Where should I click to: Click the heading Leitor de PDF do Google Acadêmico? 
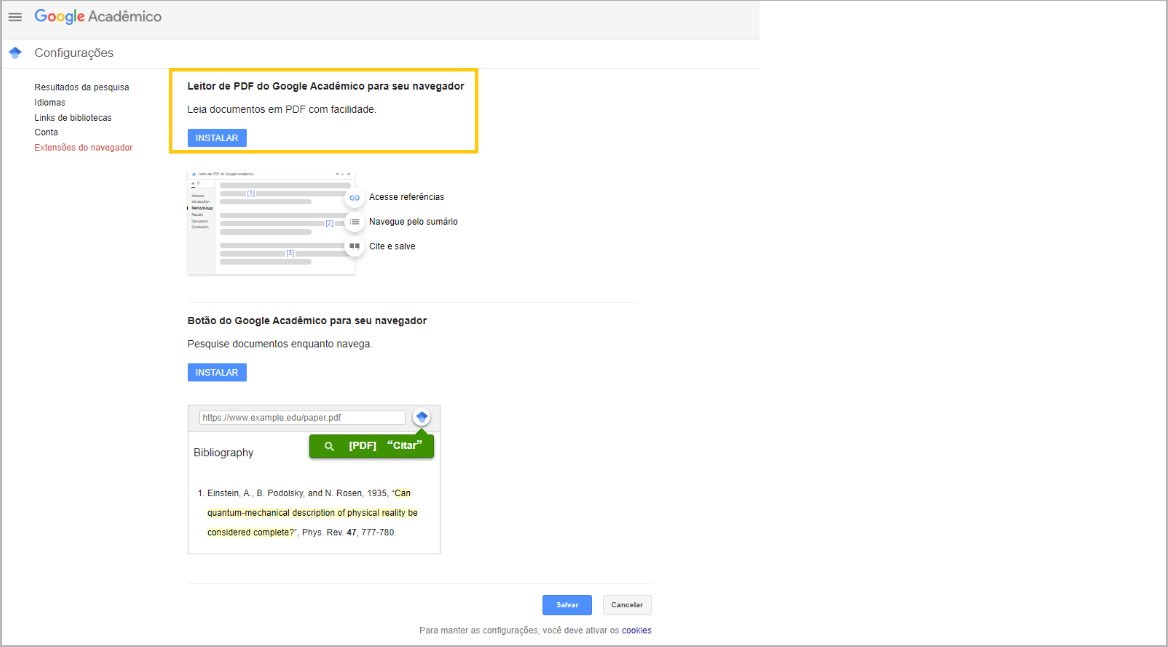click(326, 86)
